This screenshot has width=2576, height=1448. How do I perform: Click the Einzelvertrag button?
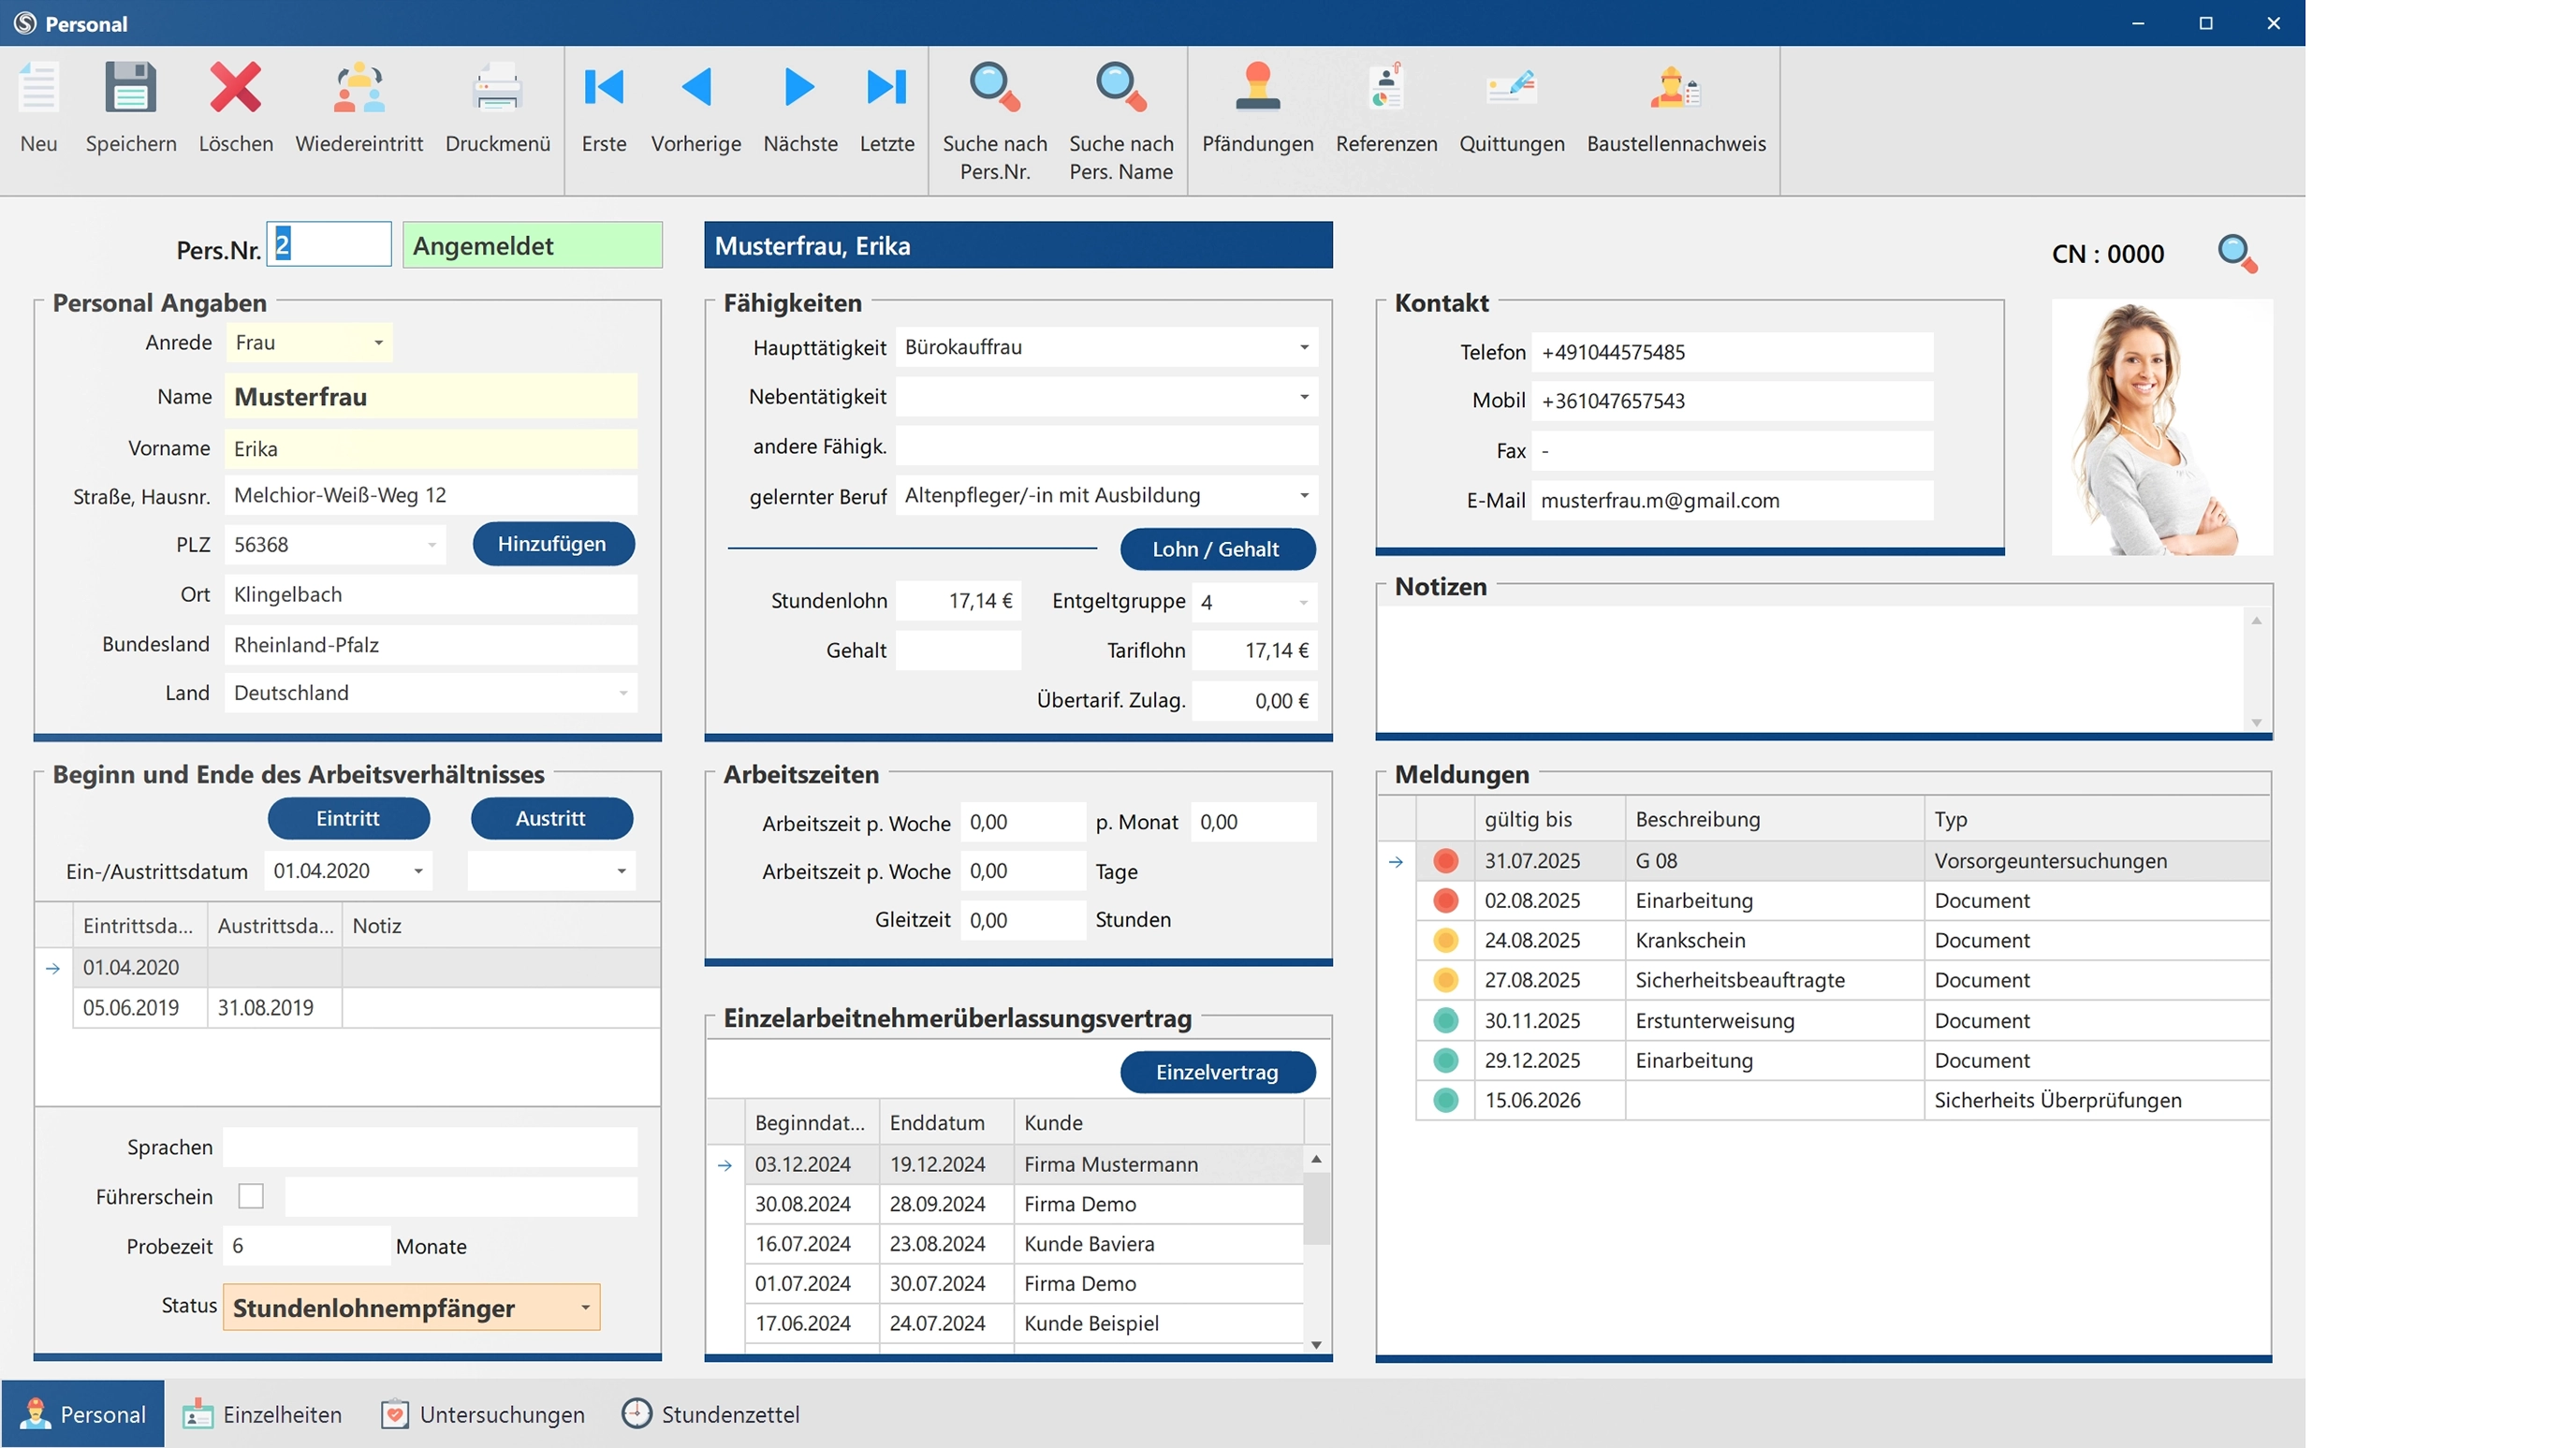(1217, 1072)
